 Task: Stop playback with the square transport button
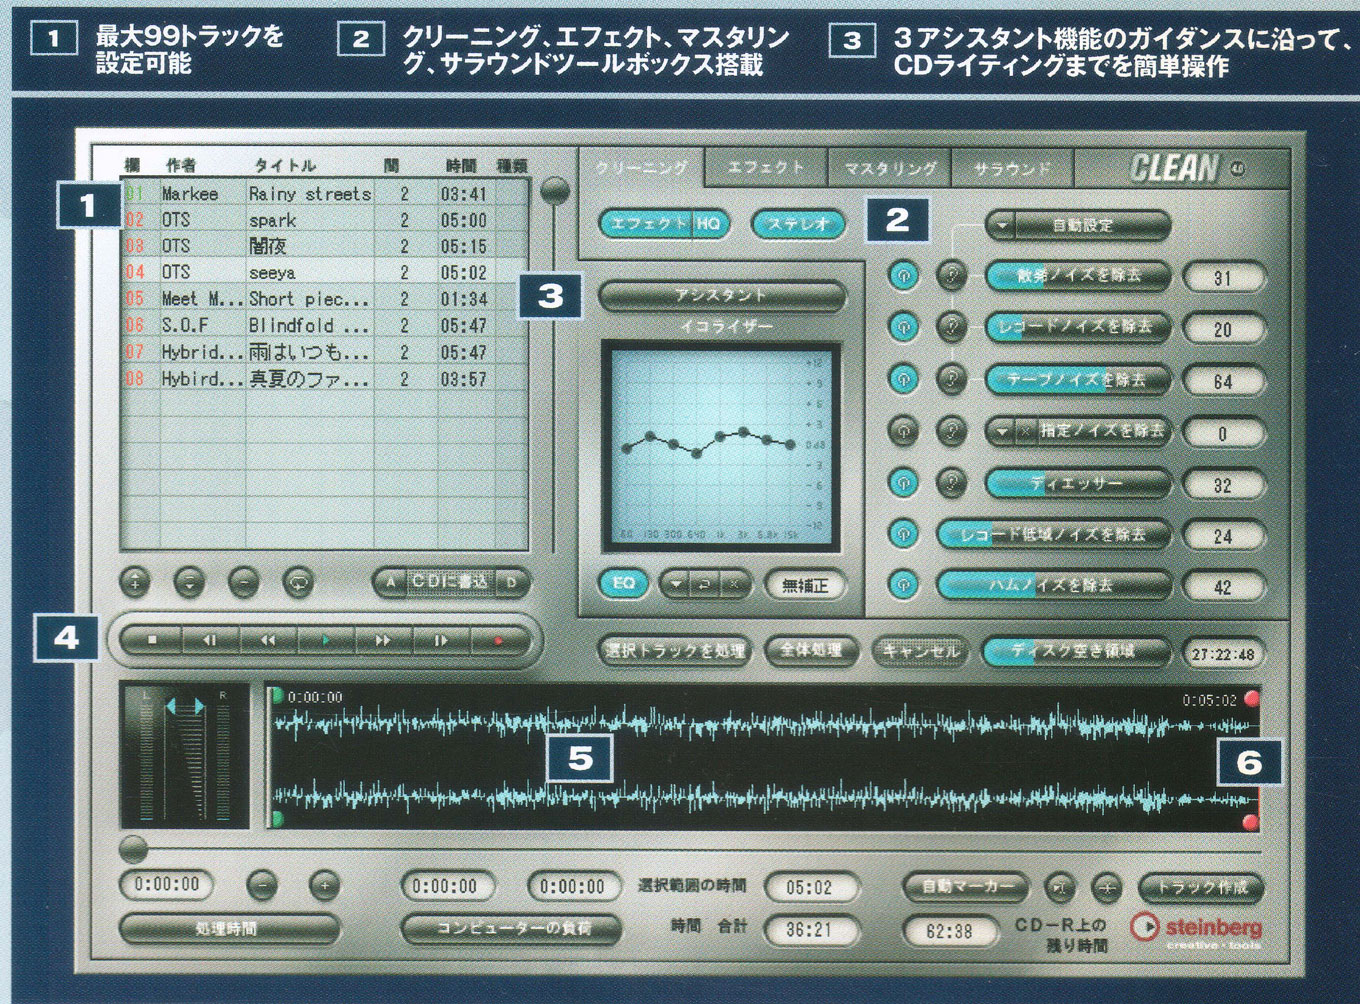click(152, 640)
